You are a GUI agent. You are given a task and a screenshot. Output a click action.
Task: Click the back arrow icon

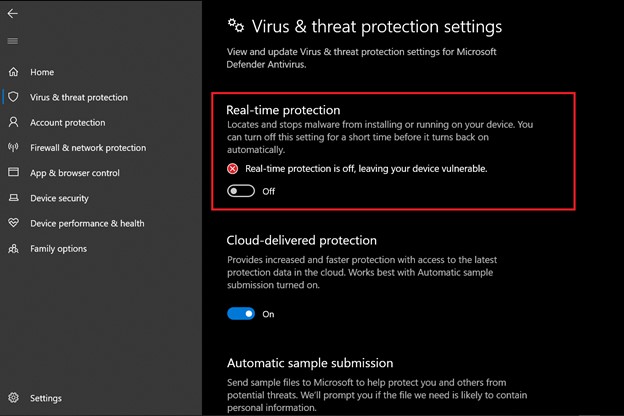(x=13, y=14)
